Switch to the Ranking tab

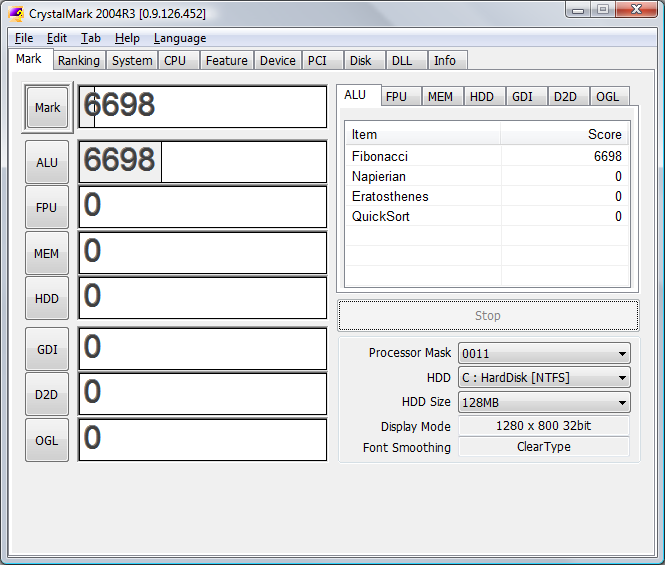(x=79, y=61)
